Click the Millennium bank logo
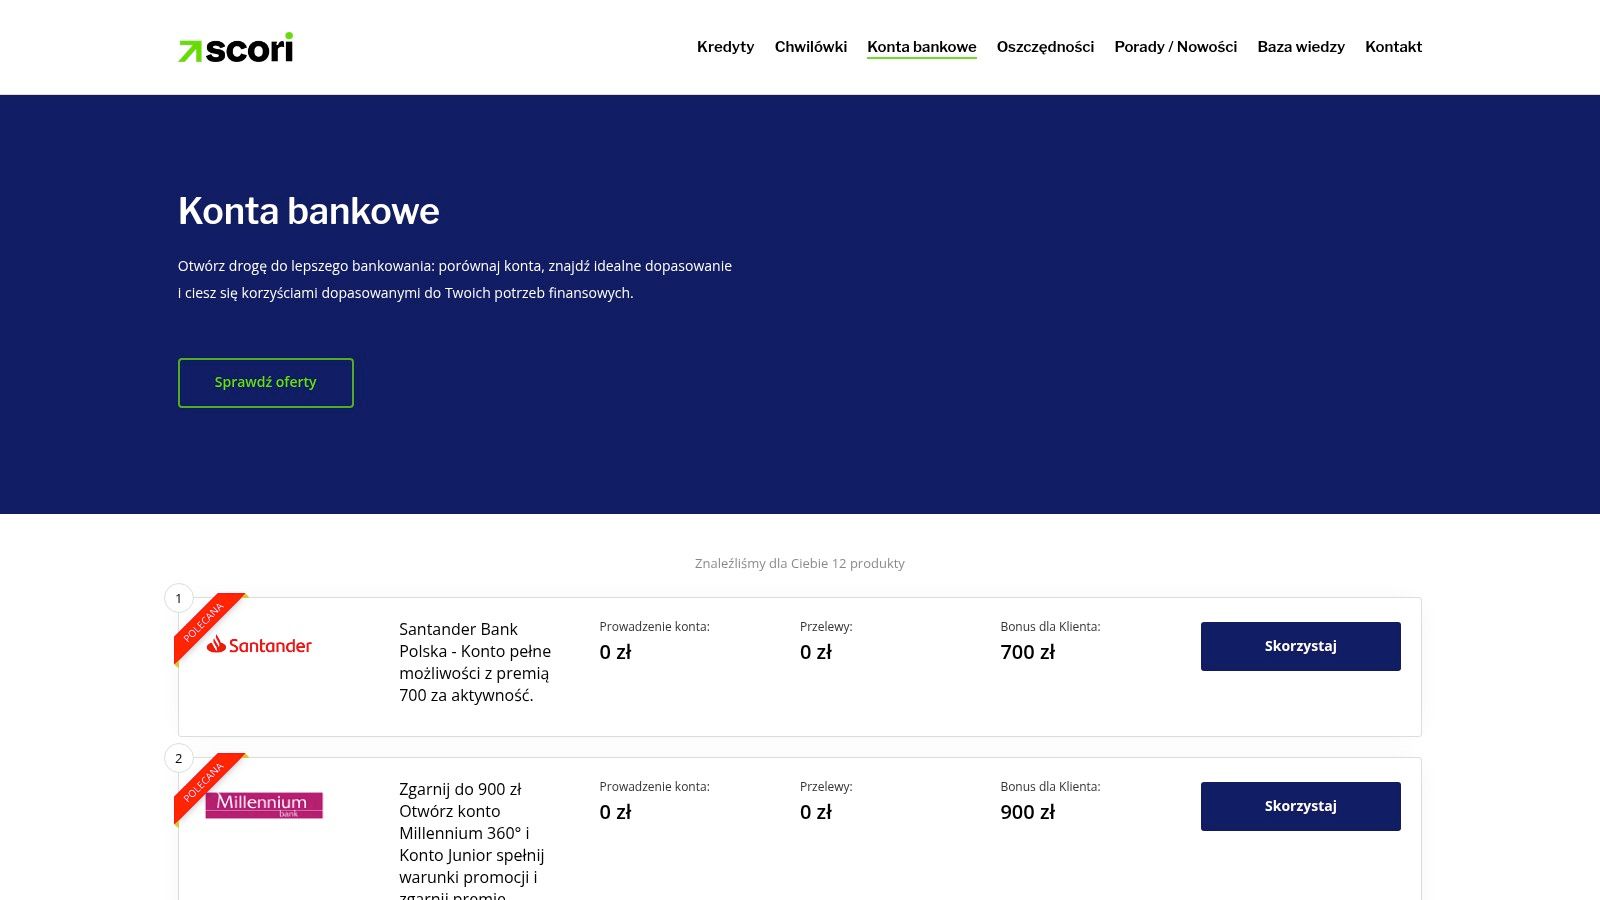This screenshot has width=1600, height=900. point(264,805)
